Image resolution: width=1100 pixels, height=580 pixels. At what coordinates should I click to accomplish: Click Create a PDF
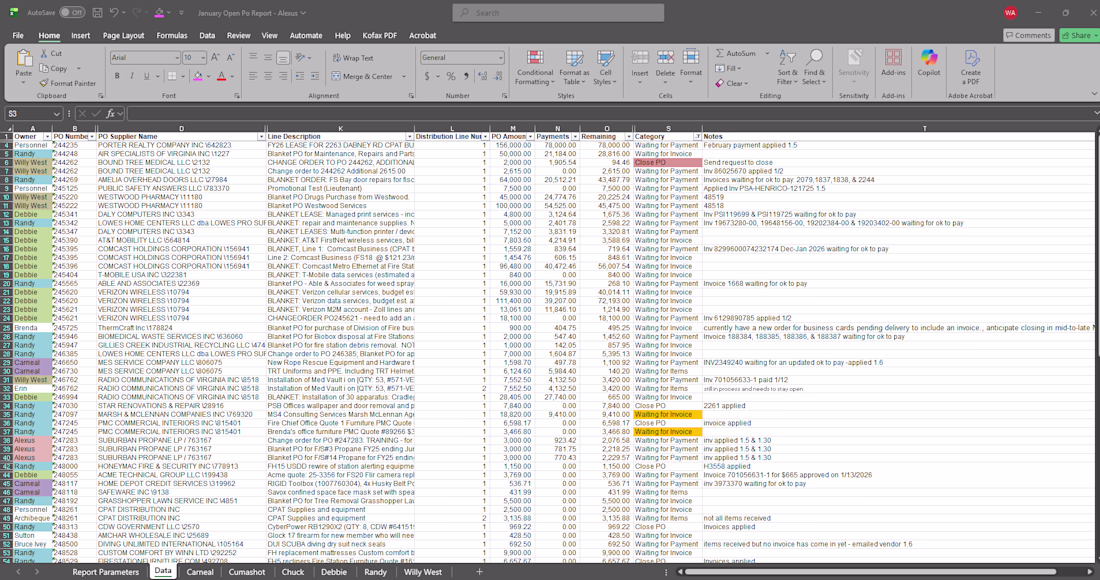coord(971,67)
